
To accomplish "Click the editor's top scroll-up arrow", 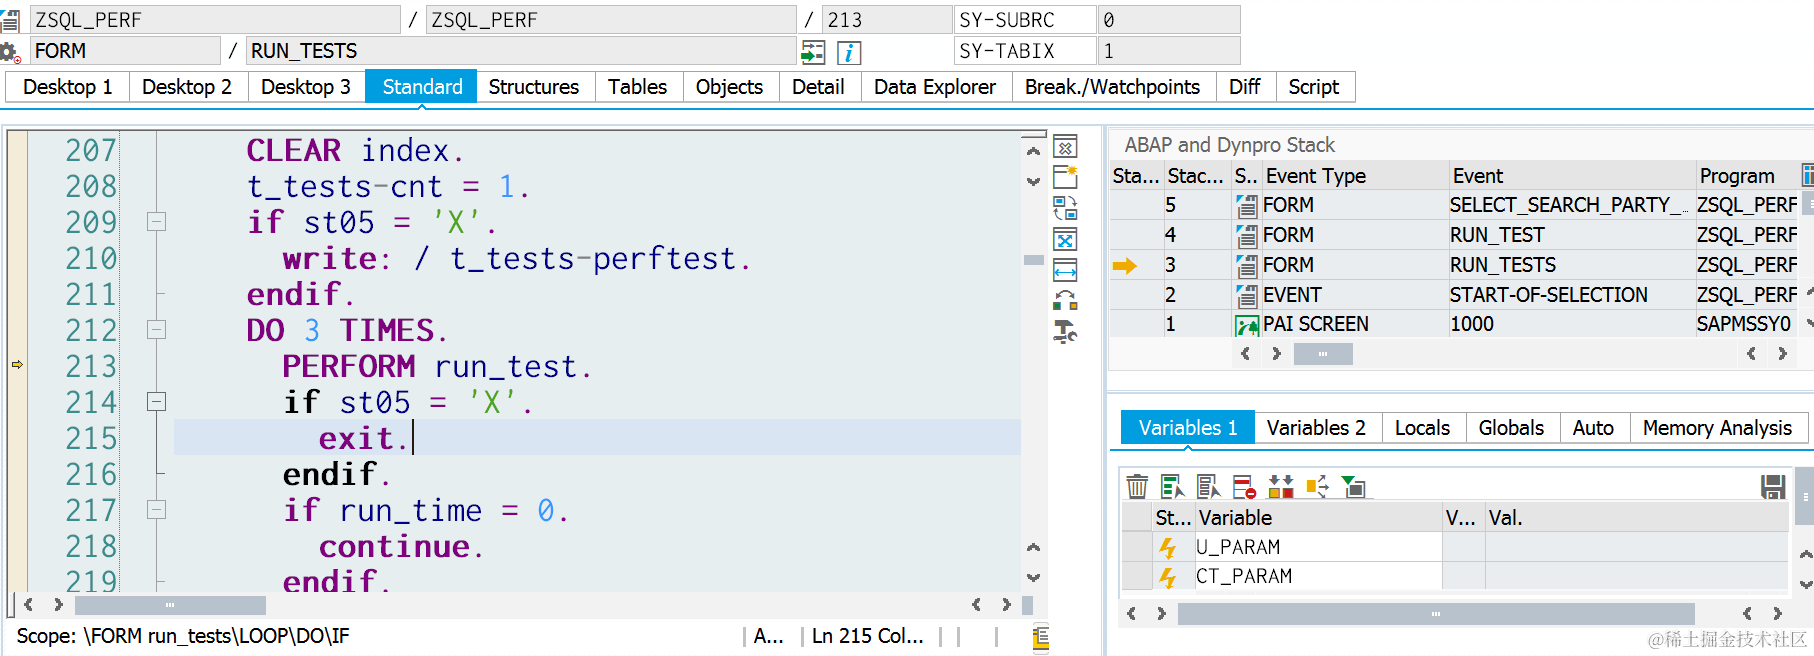I will point(1034,151).
